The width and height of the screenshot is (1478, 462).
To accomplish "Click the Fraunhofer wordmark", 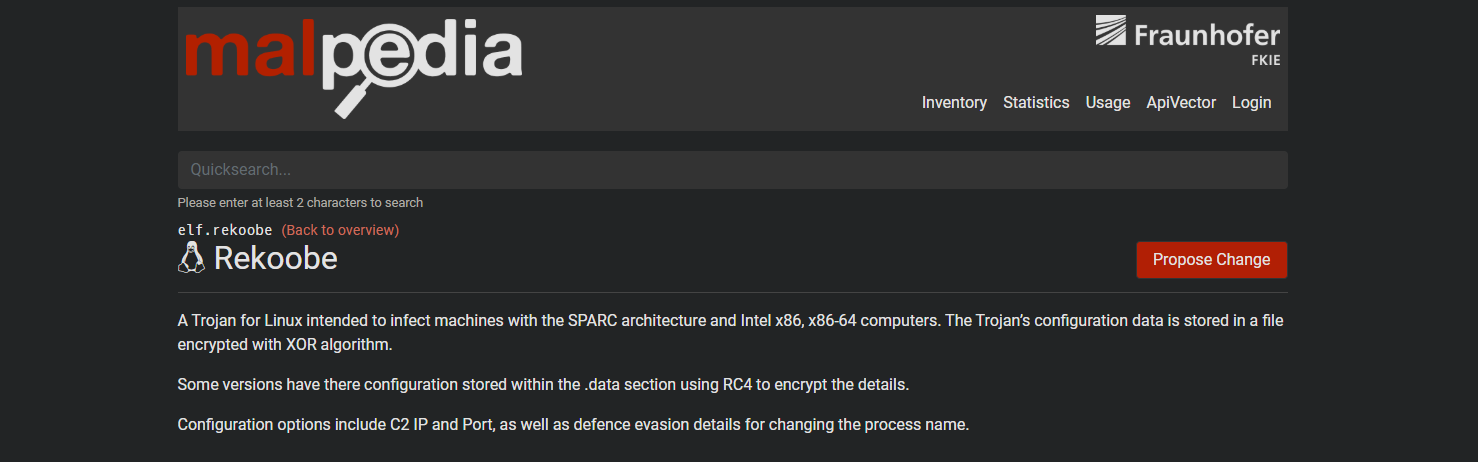I will (1206, 35).
